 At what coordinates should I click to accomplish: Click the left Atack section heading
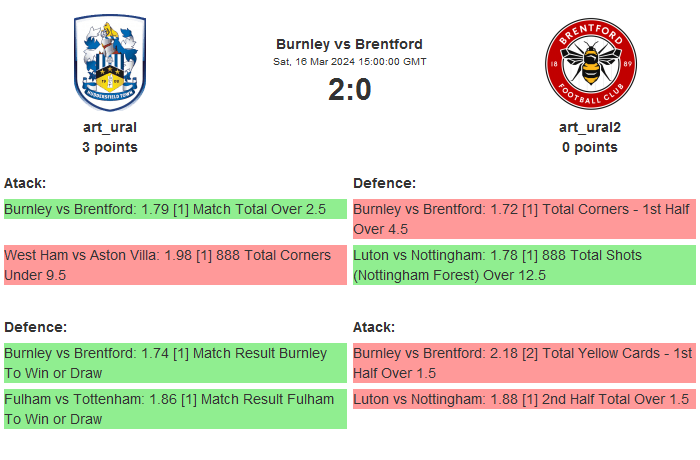tap(25, 183)
